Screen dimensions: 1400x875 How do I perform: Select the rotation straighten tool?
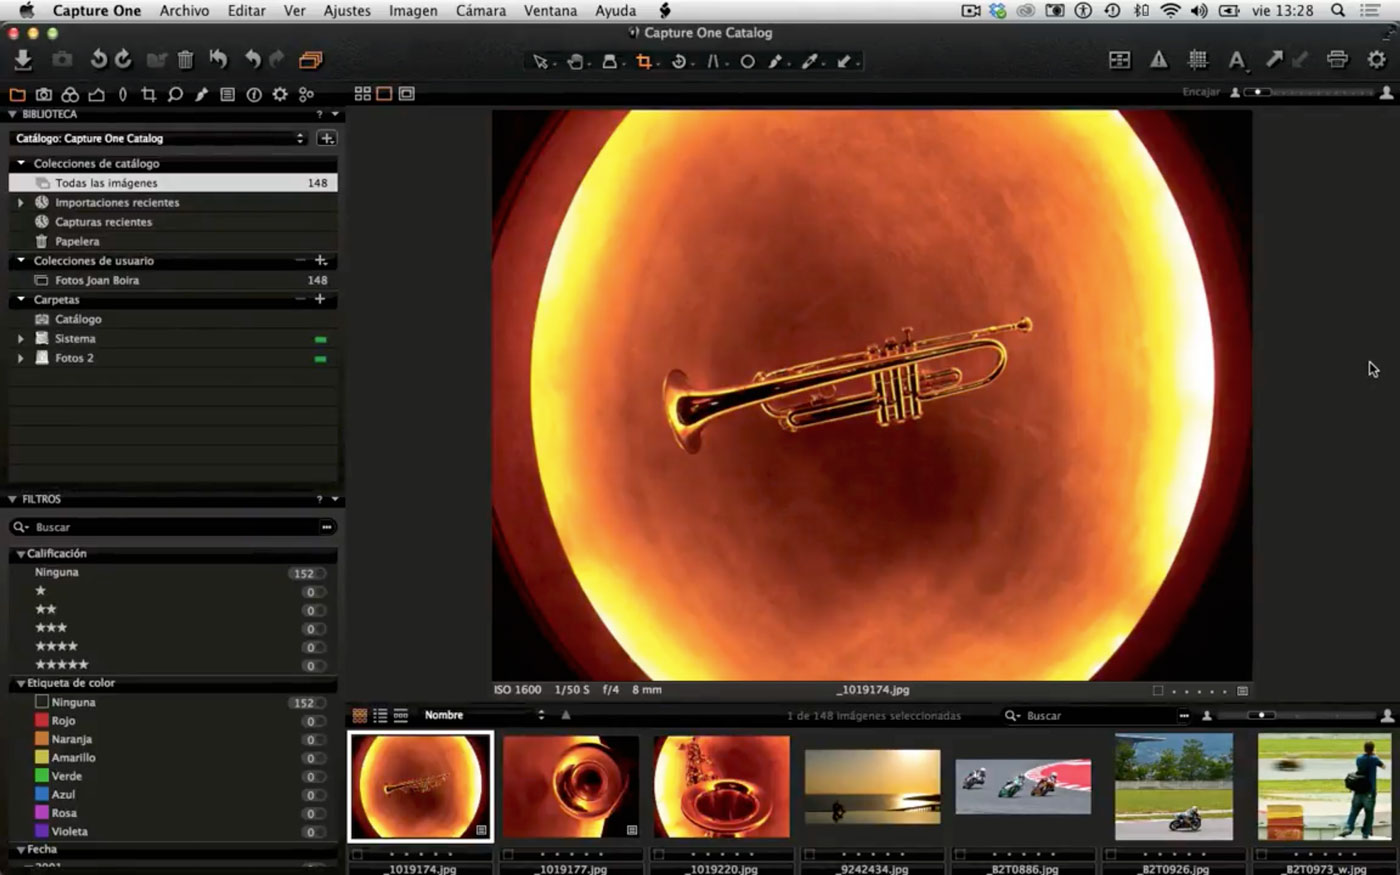(x=679, y=62)
